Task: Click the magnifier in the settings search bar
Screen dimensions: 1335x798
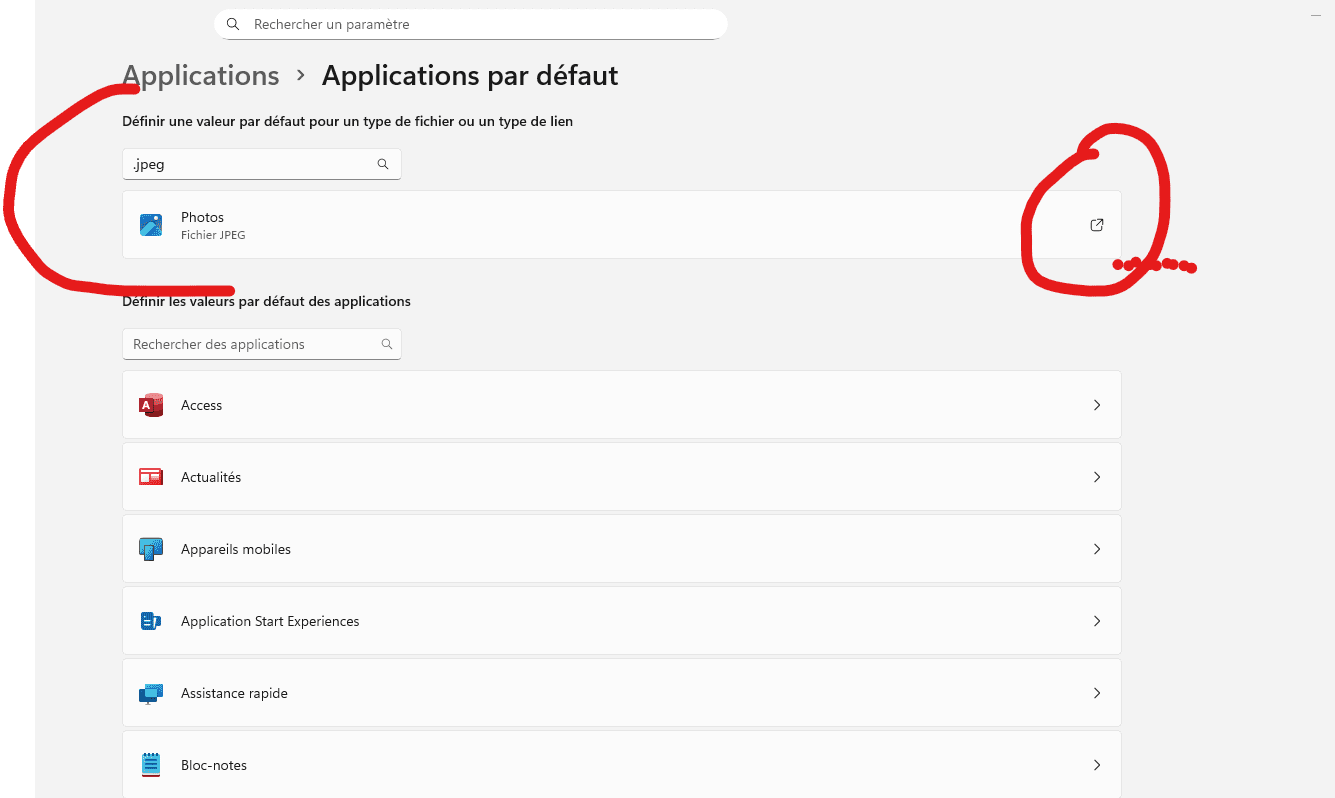Action: pos(233,24)
